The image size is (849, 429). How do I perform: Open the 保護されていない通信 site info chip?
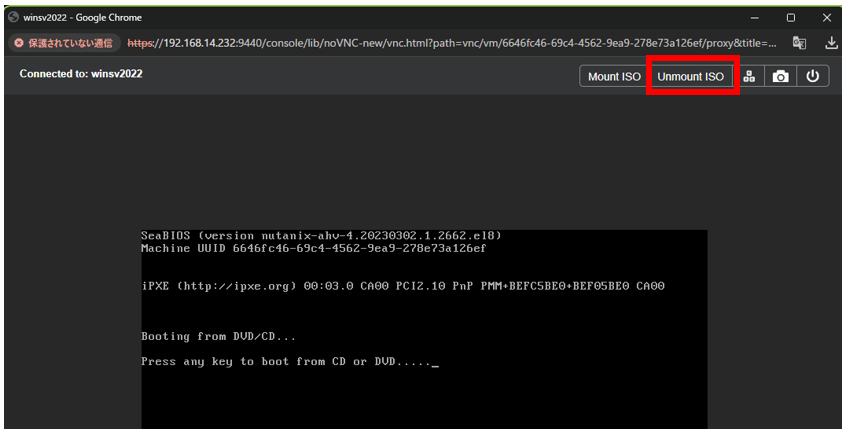(64, 43)
